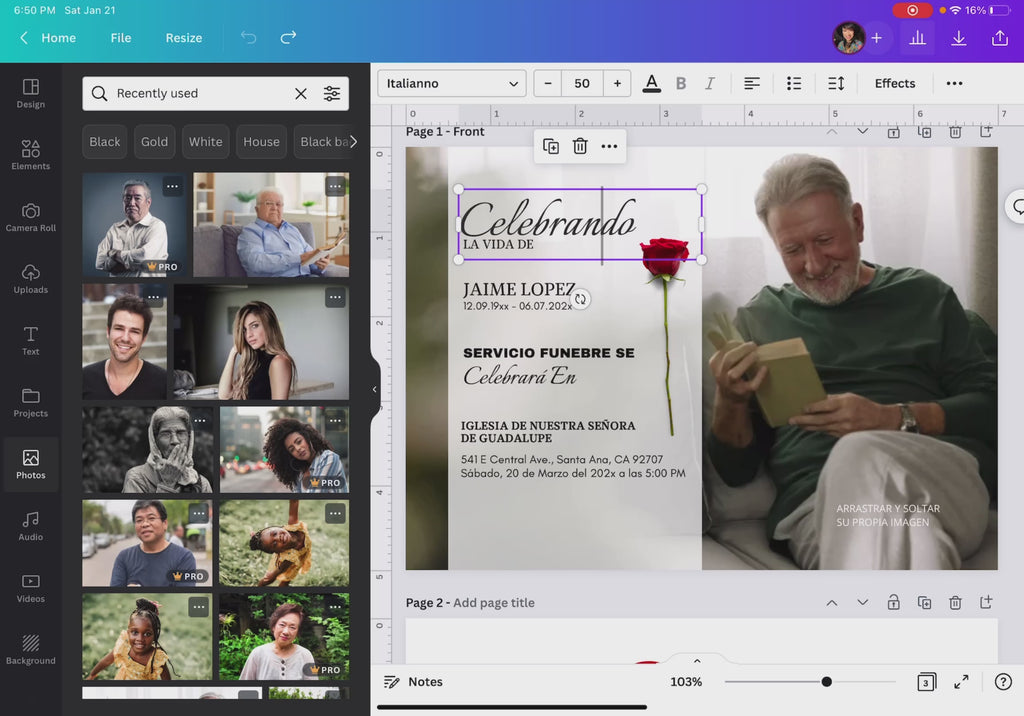Open insights chart icon
The image size is (1024, 716).
pos(918,38)
